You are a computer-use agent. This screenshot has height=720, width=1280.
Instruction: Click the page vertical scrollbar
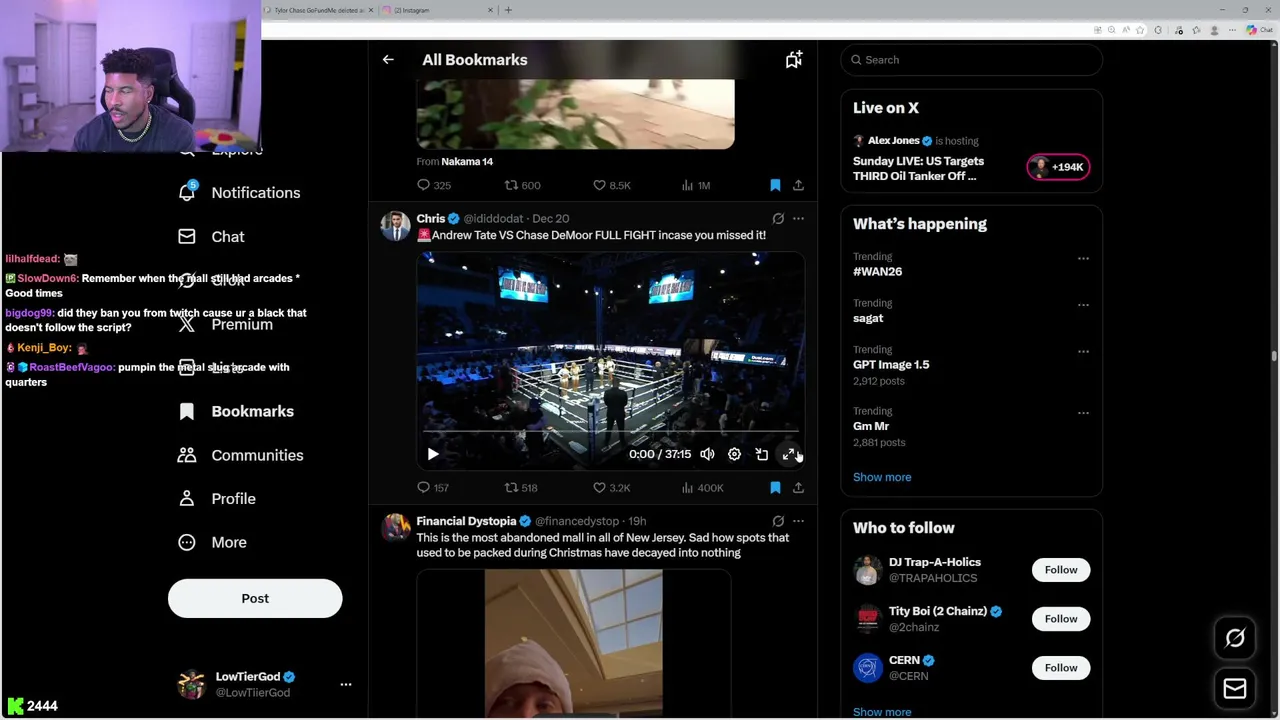1274,355
